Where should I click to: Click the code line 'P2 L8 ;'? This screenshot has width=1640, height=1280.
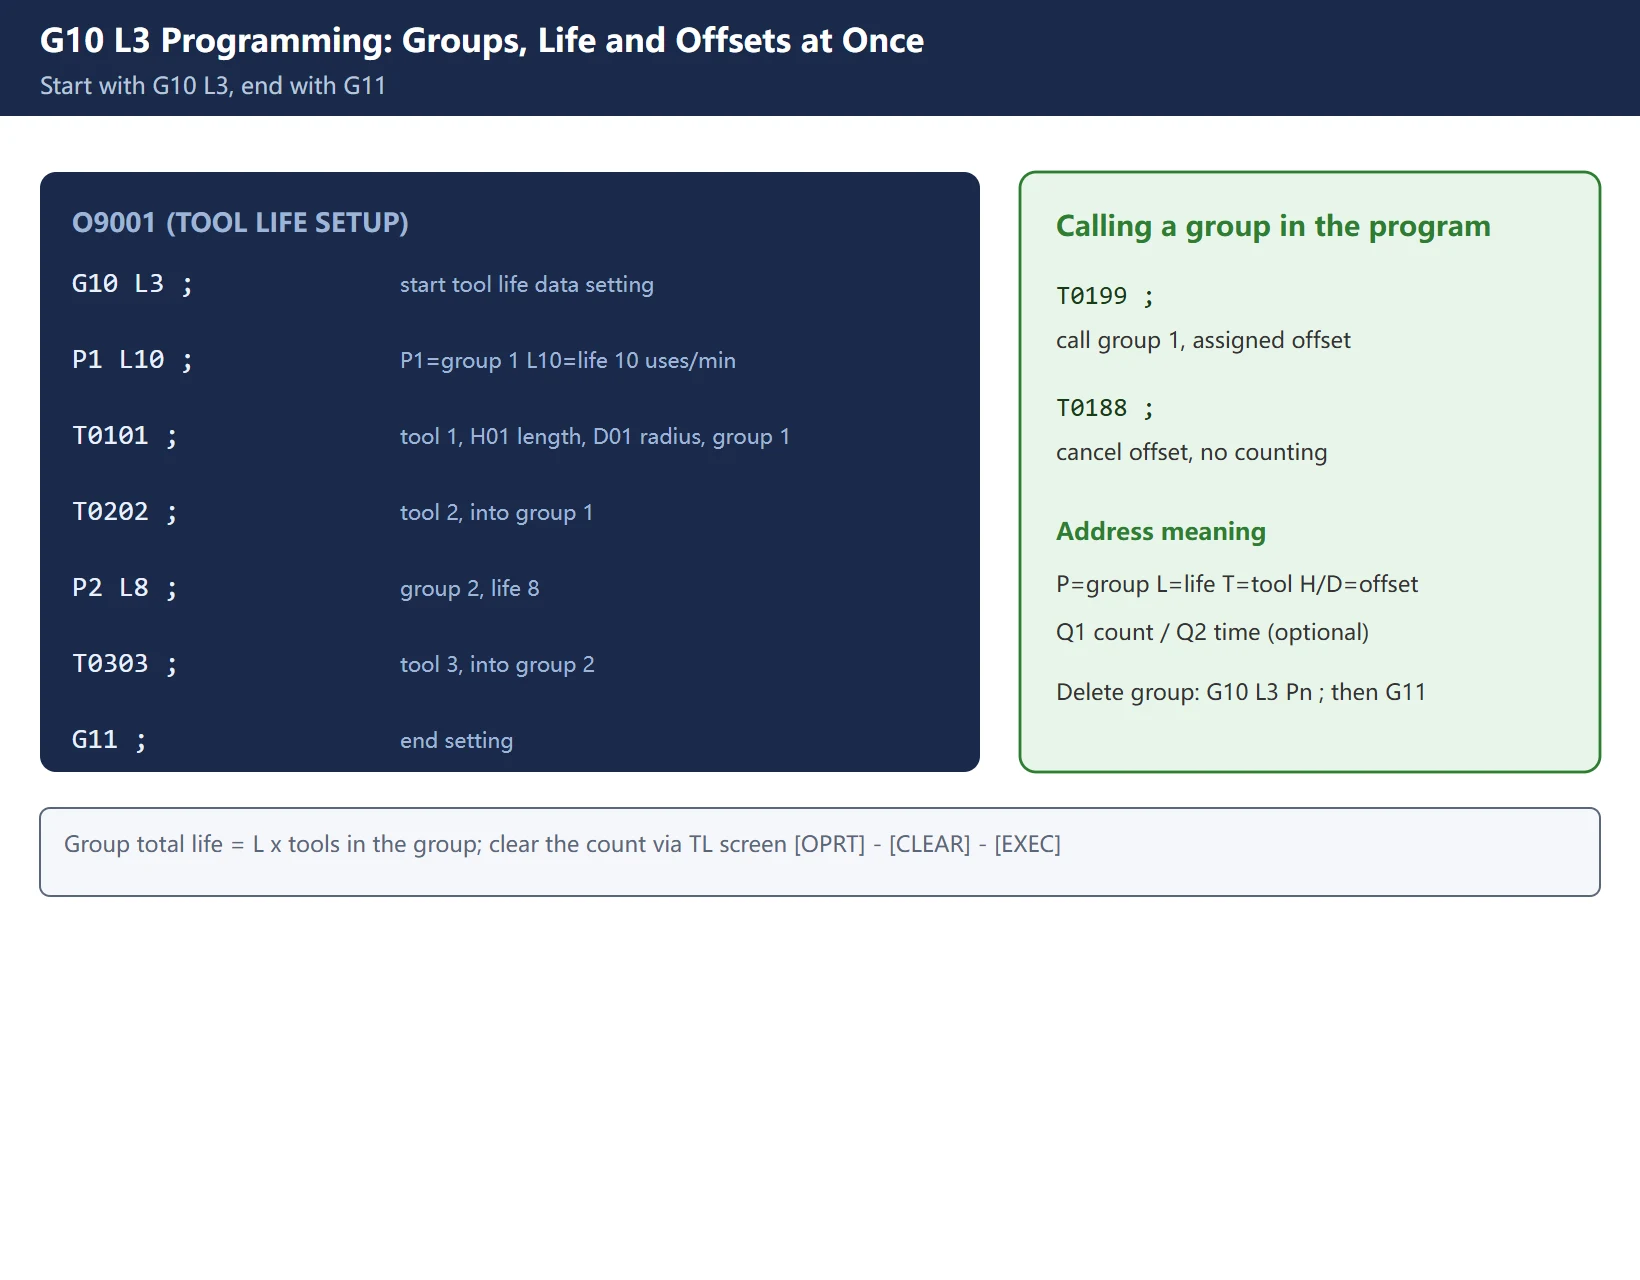click(125, 588)
